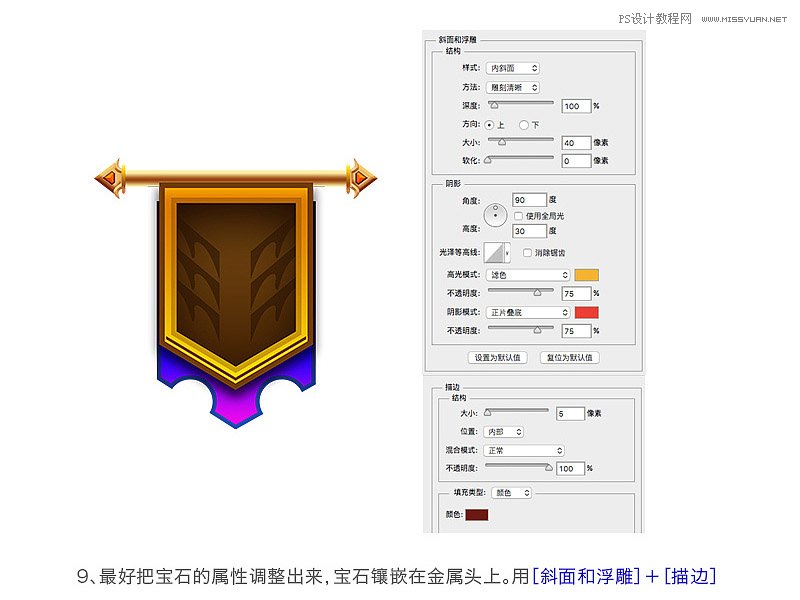Click the orange highlight color swatch

coord(586,273)
